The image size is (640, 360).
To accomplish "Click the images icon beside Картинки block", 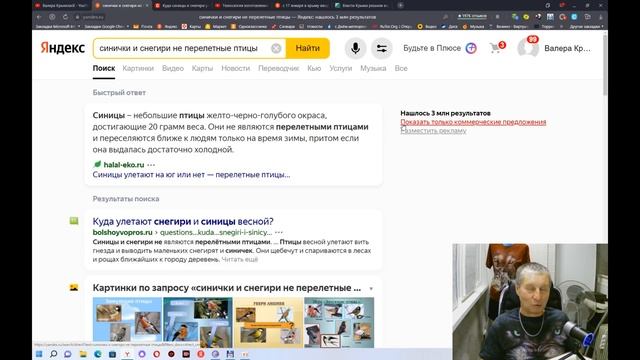I will click(74, 287).
